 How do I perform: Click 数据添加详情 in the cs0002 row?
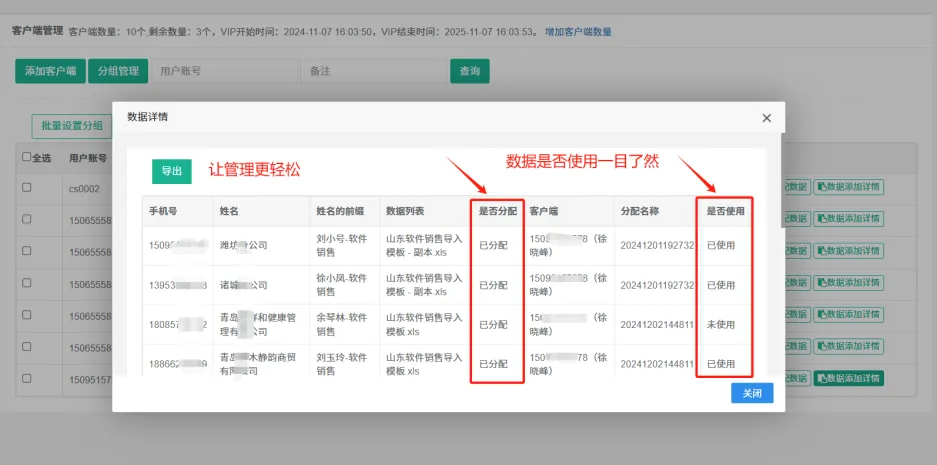click(849, 186)
